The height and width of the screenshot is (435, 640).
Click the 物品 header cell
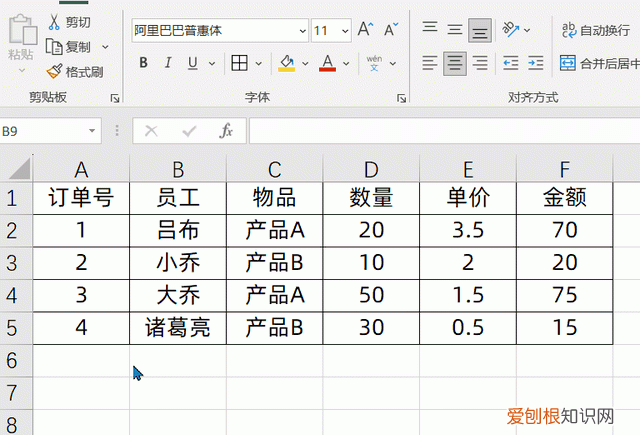pos(275,198)
